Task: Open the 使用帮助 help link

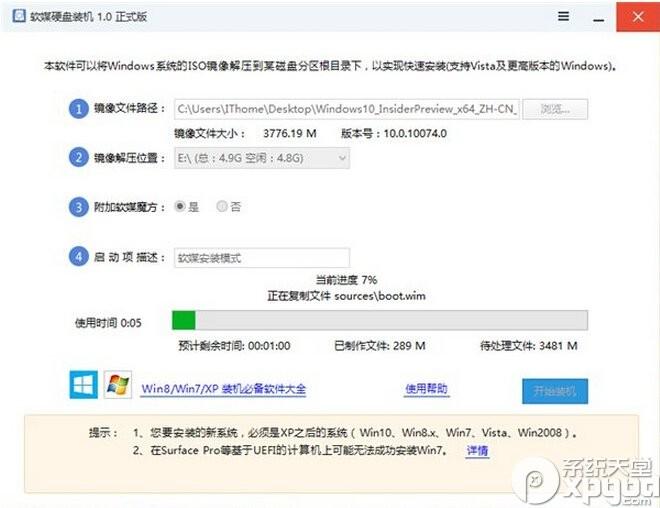Action: click(426, 389)
